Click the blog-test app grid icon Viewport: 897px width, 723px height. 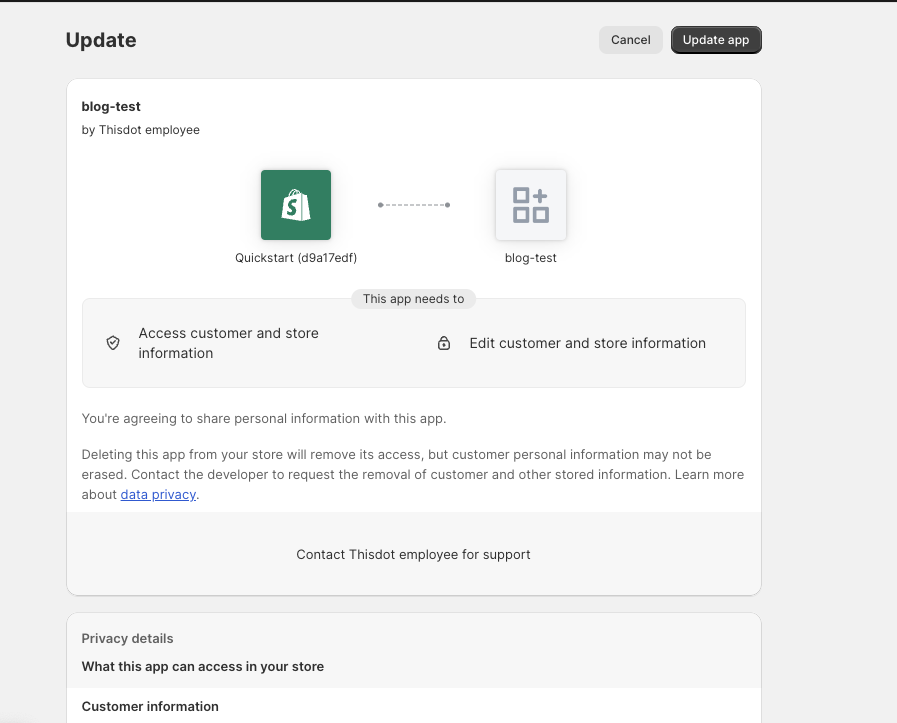pyautogui.click(x=530, y=205)
